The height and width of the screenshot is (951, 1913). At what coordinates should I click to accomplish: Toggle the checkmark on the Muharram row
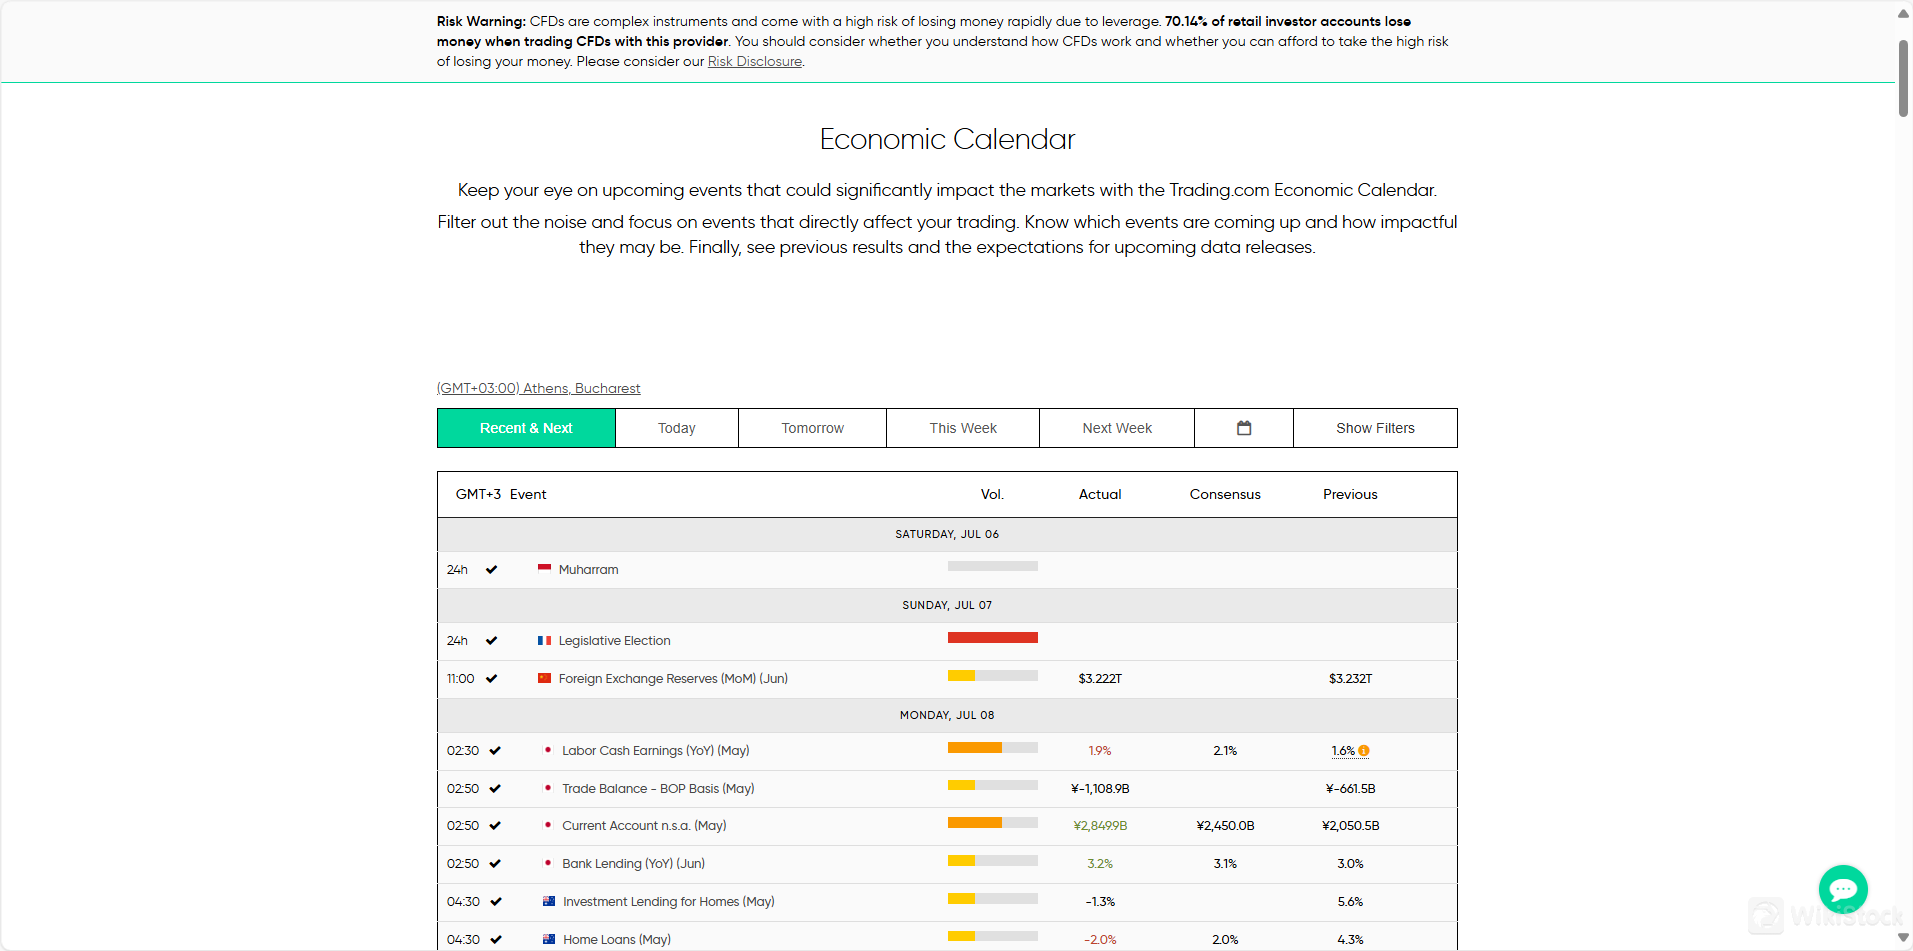point(491,570)
